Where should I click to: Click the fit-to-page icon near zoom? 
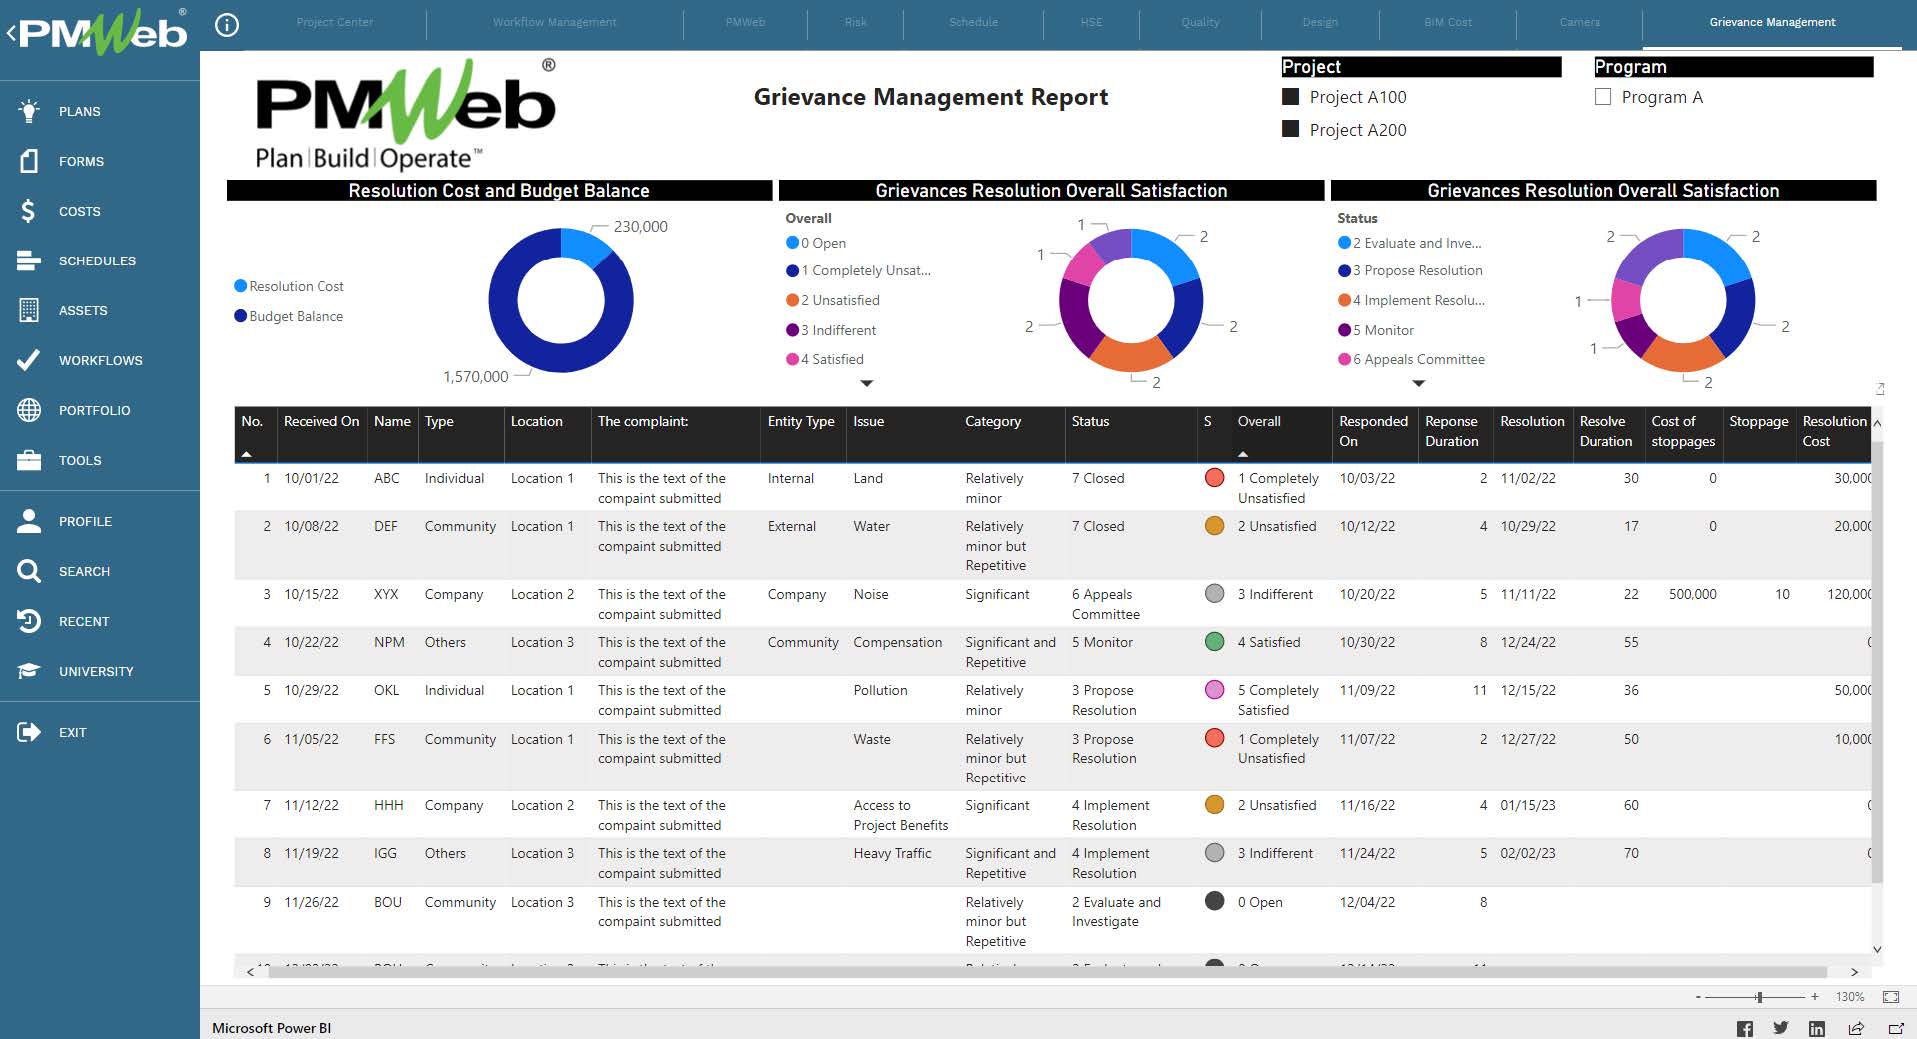1891,997
